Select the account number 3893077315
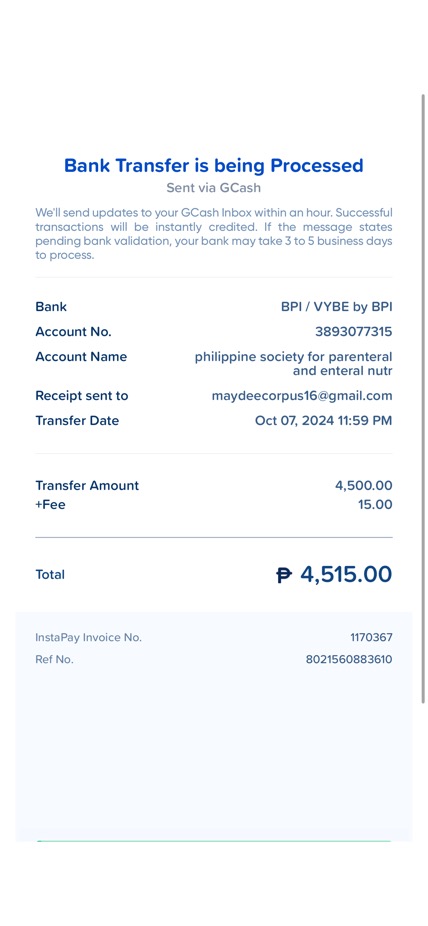Viewport: 428px width, 926px height. point(354,332)
